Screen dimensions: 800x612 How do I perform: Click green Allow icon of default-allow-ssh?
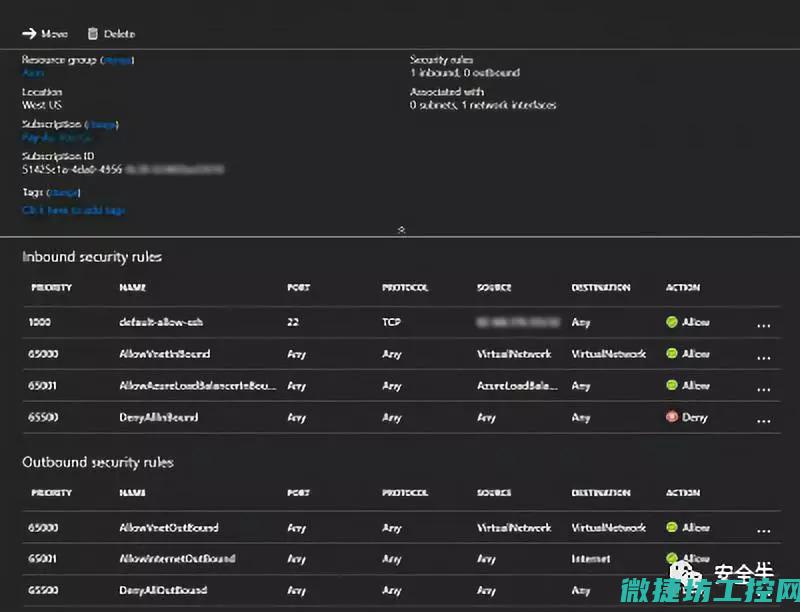pyautogui.click(x=672, y=322)
